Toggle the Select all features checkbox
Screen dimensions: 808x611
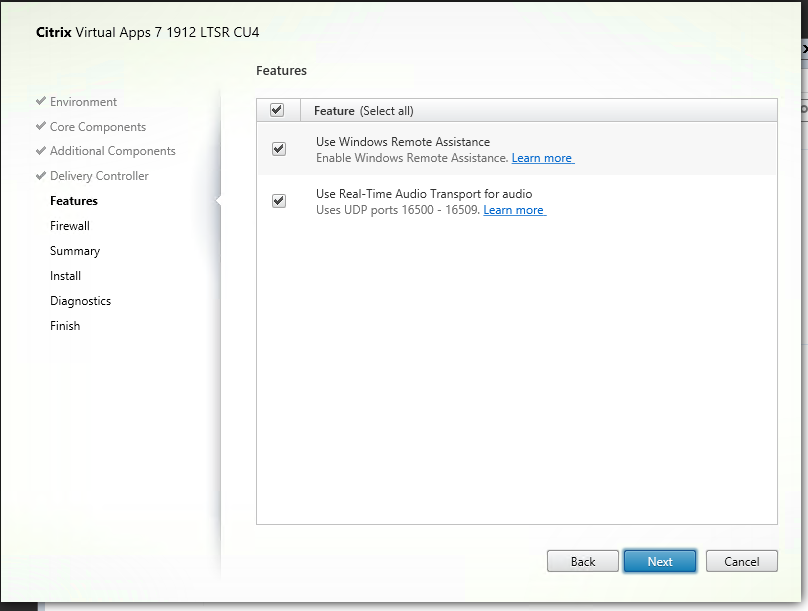277,110
